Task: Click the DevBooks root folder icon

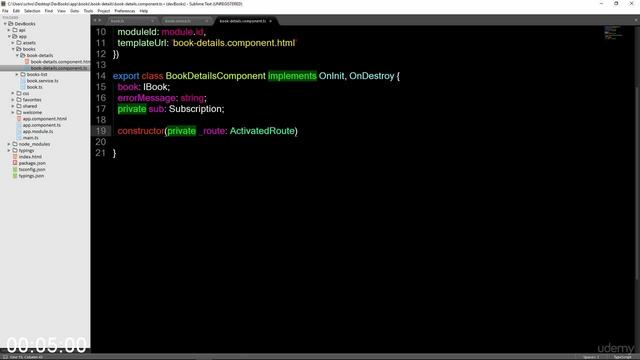Action: [11, 24]
